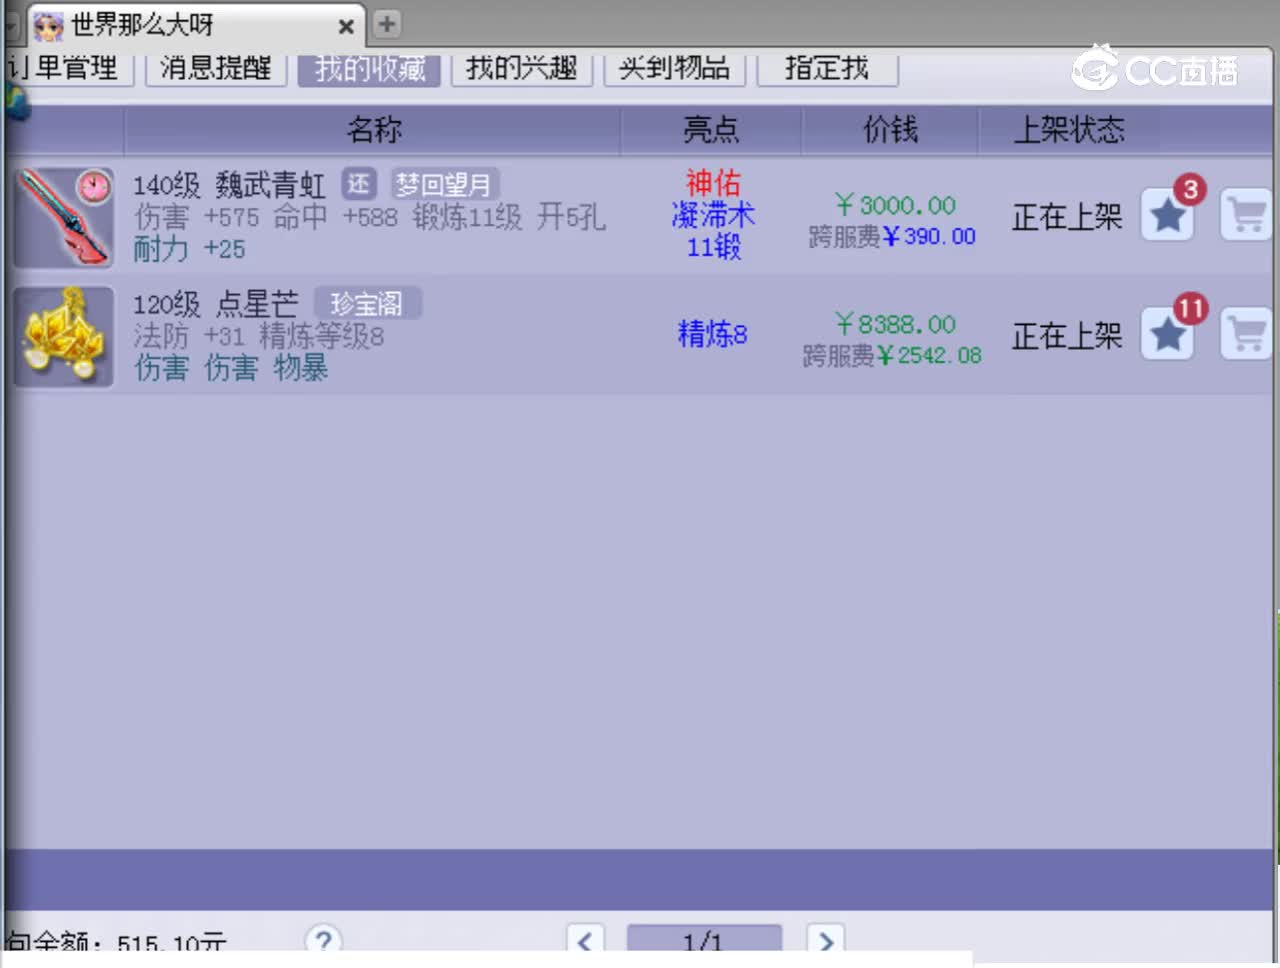1280x968 pixels.
Task: Click 正在上架 status of 魏武青虹
Action: [1067, 217]
